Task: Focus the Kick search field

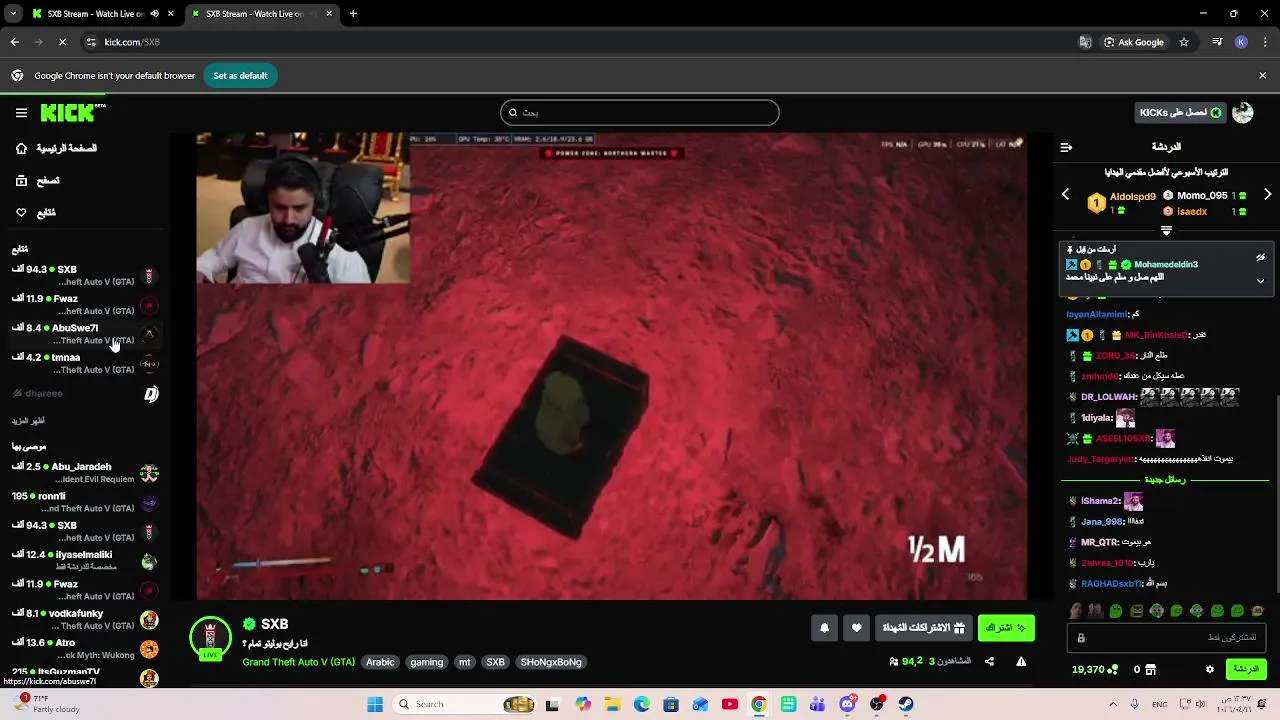Action: [640, 113]
